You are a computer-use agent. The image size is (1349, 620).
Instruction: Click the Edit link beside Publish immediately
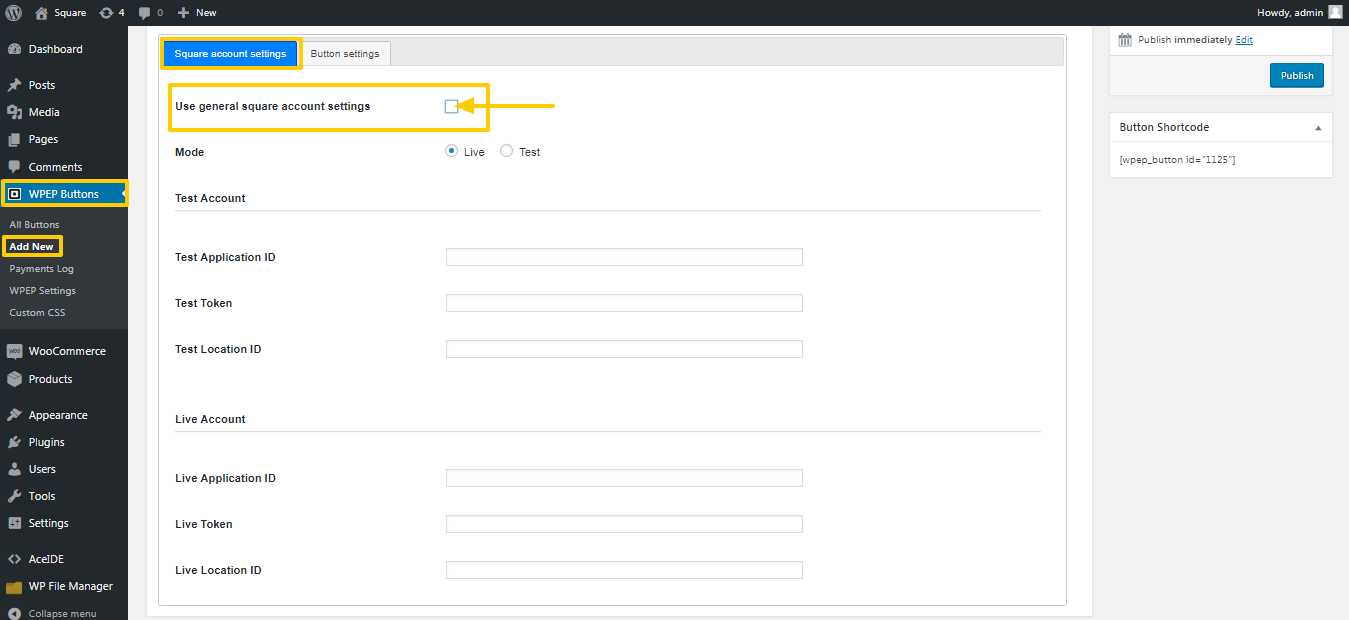[1244, 40]
